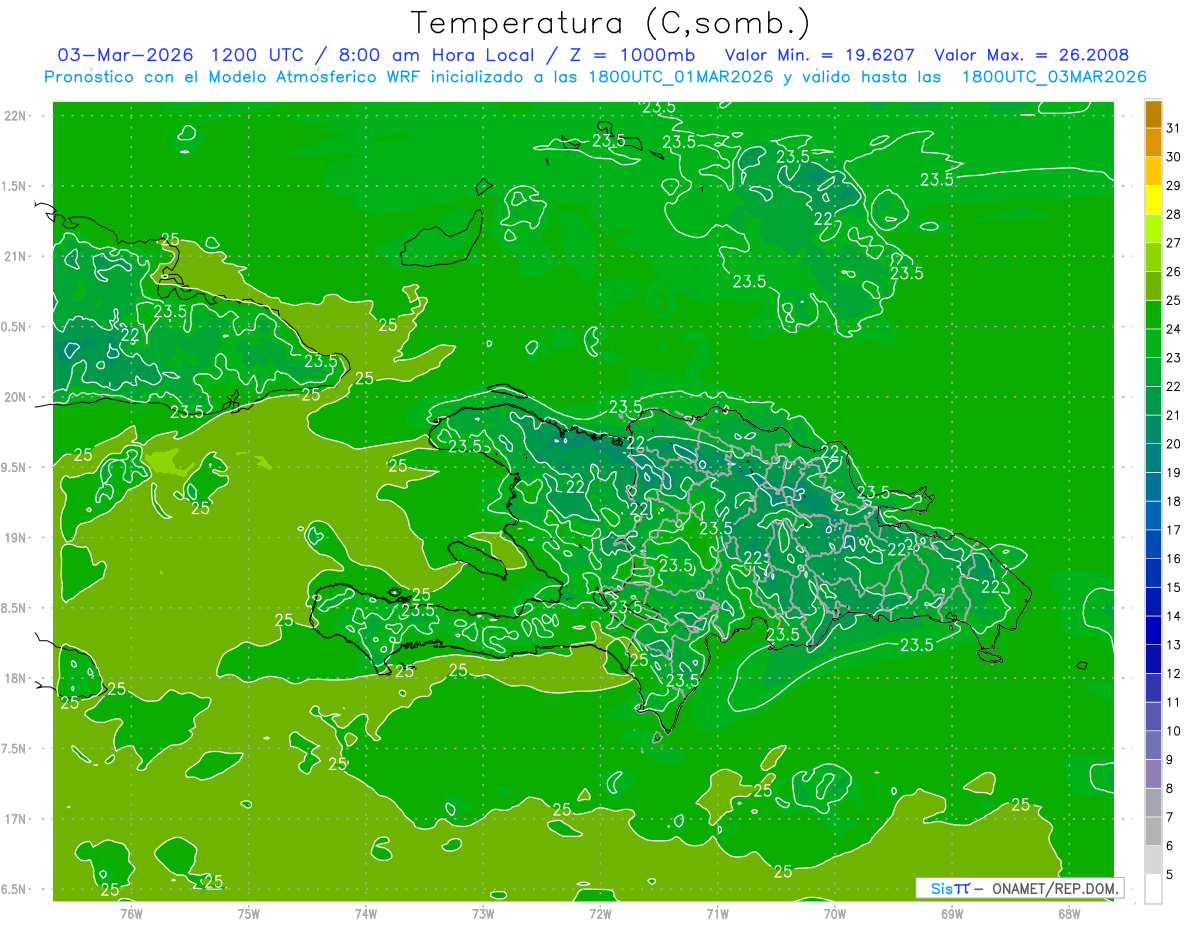The width and height of the screenshot is (1200, 927).
Task: Click the colorbar label 20
Action: [x=1173, y=444]
